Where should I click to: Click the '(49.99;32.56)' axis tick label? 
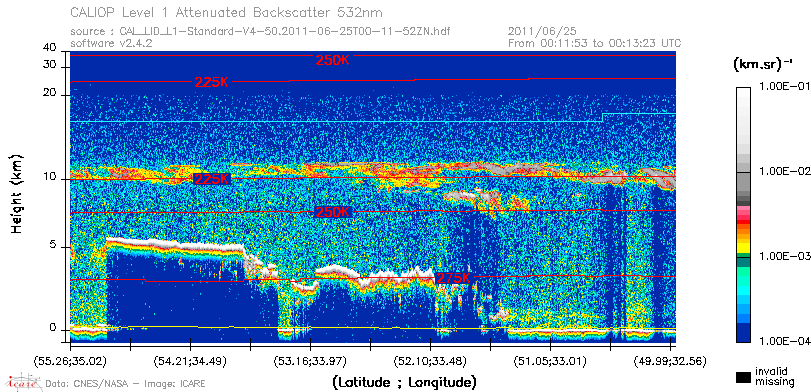[670, 360]
